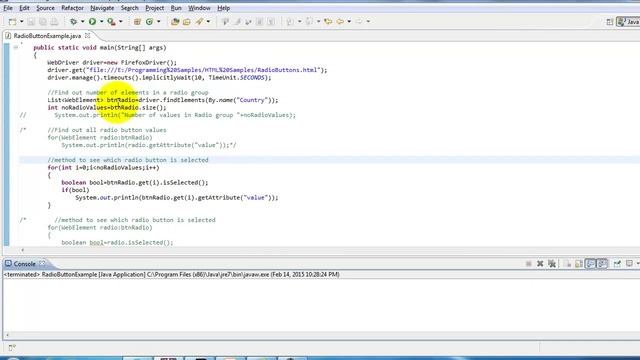640x360 pixels.
Task: Click the file URL string in driver.get
Action: (x=204, y=70)
